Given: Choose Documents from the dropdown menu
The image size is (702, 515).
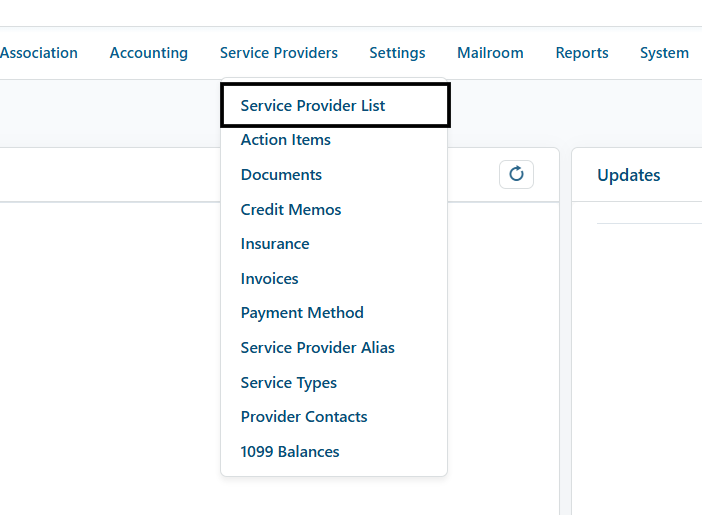Looking at the screenshot, I should click(x=281, y=175).
